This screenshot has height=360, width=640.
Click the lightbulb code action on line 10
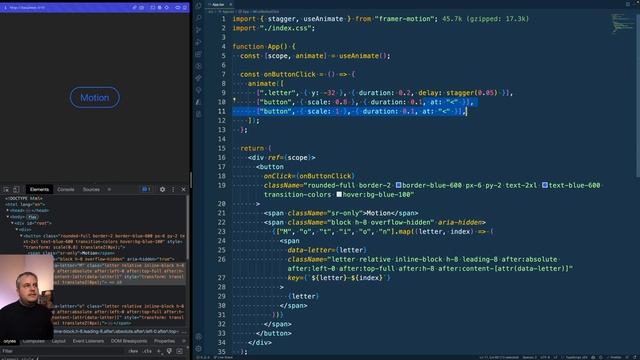click(x=234, y=99)
